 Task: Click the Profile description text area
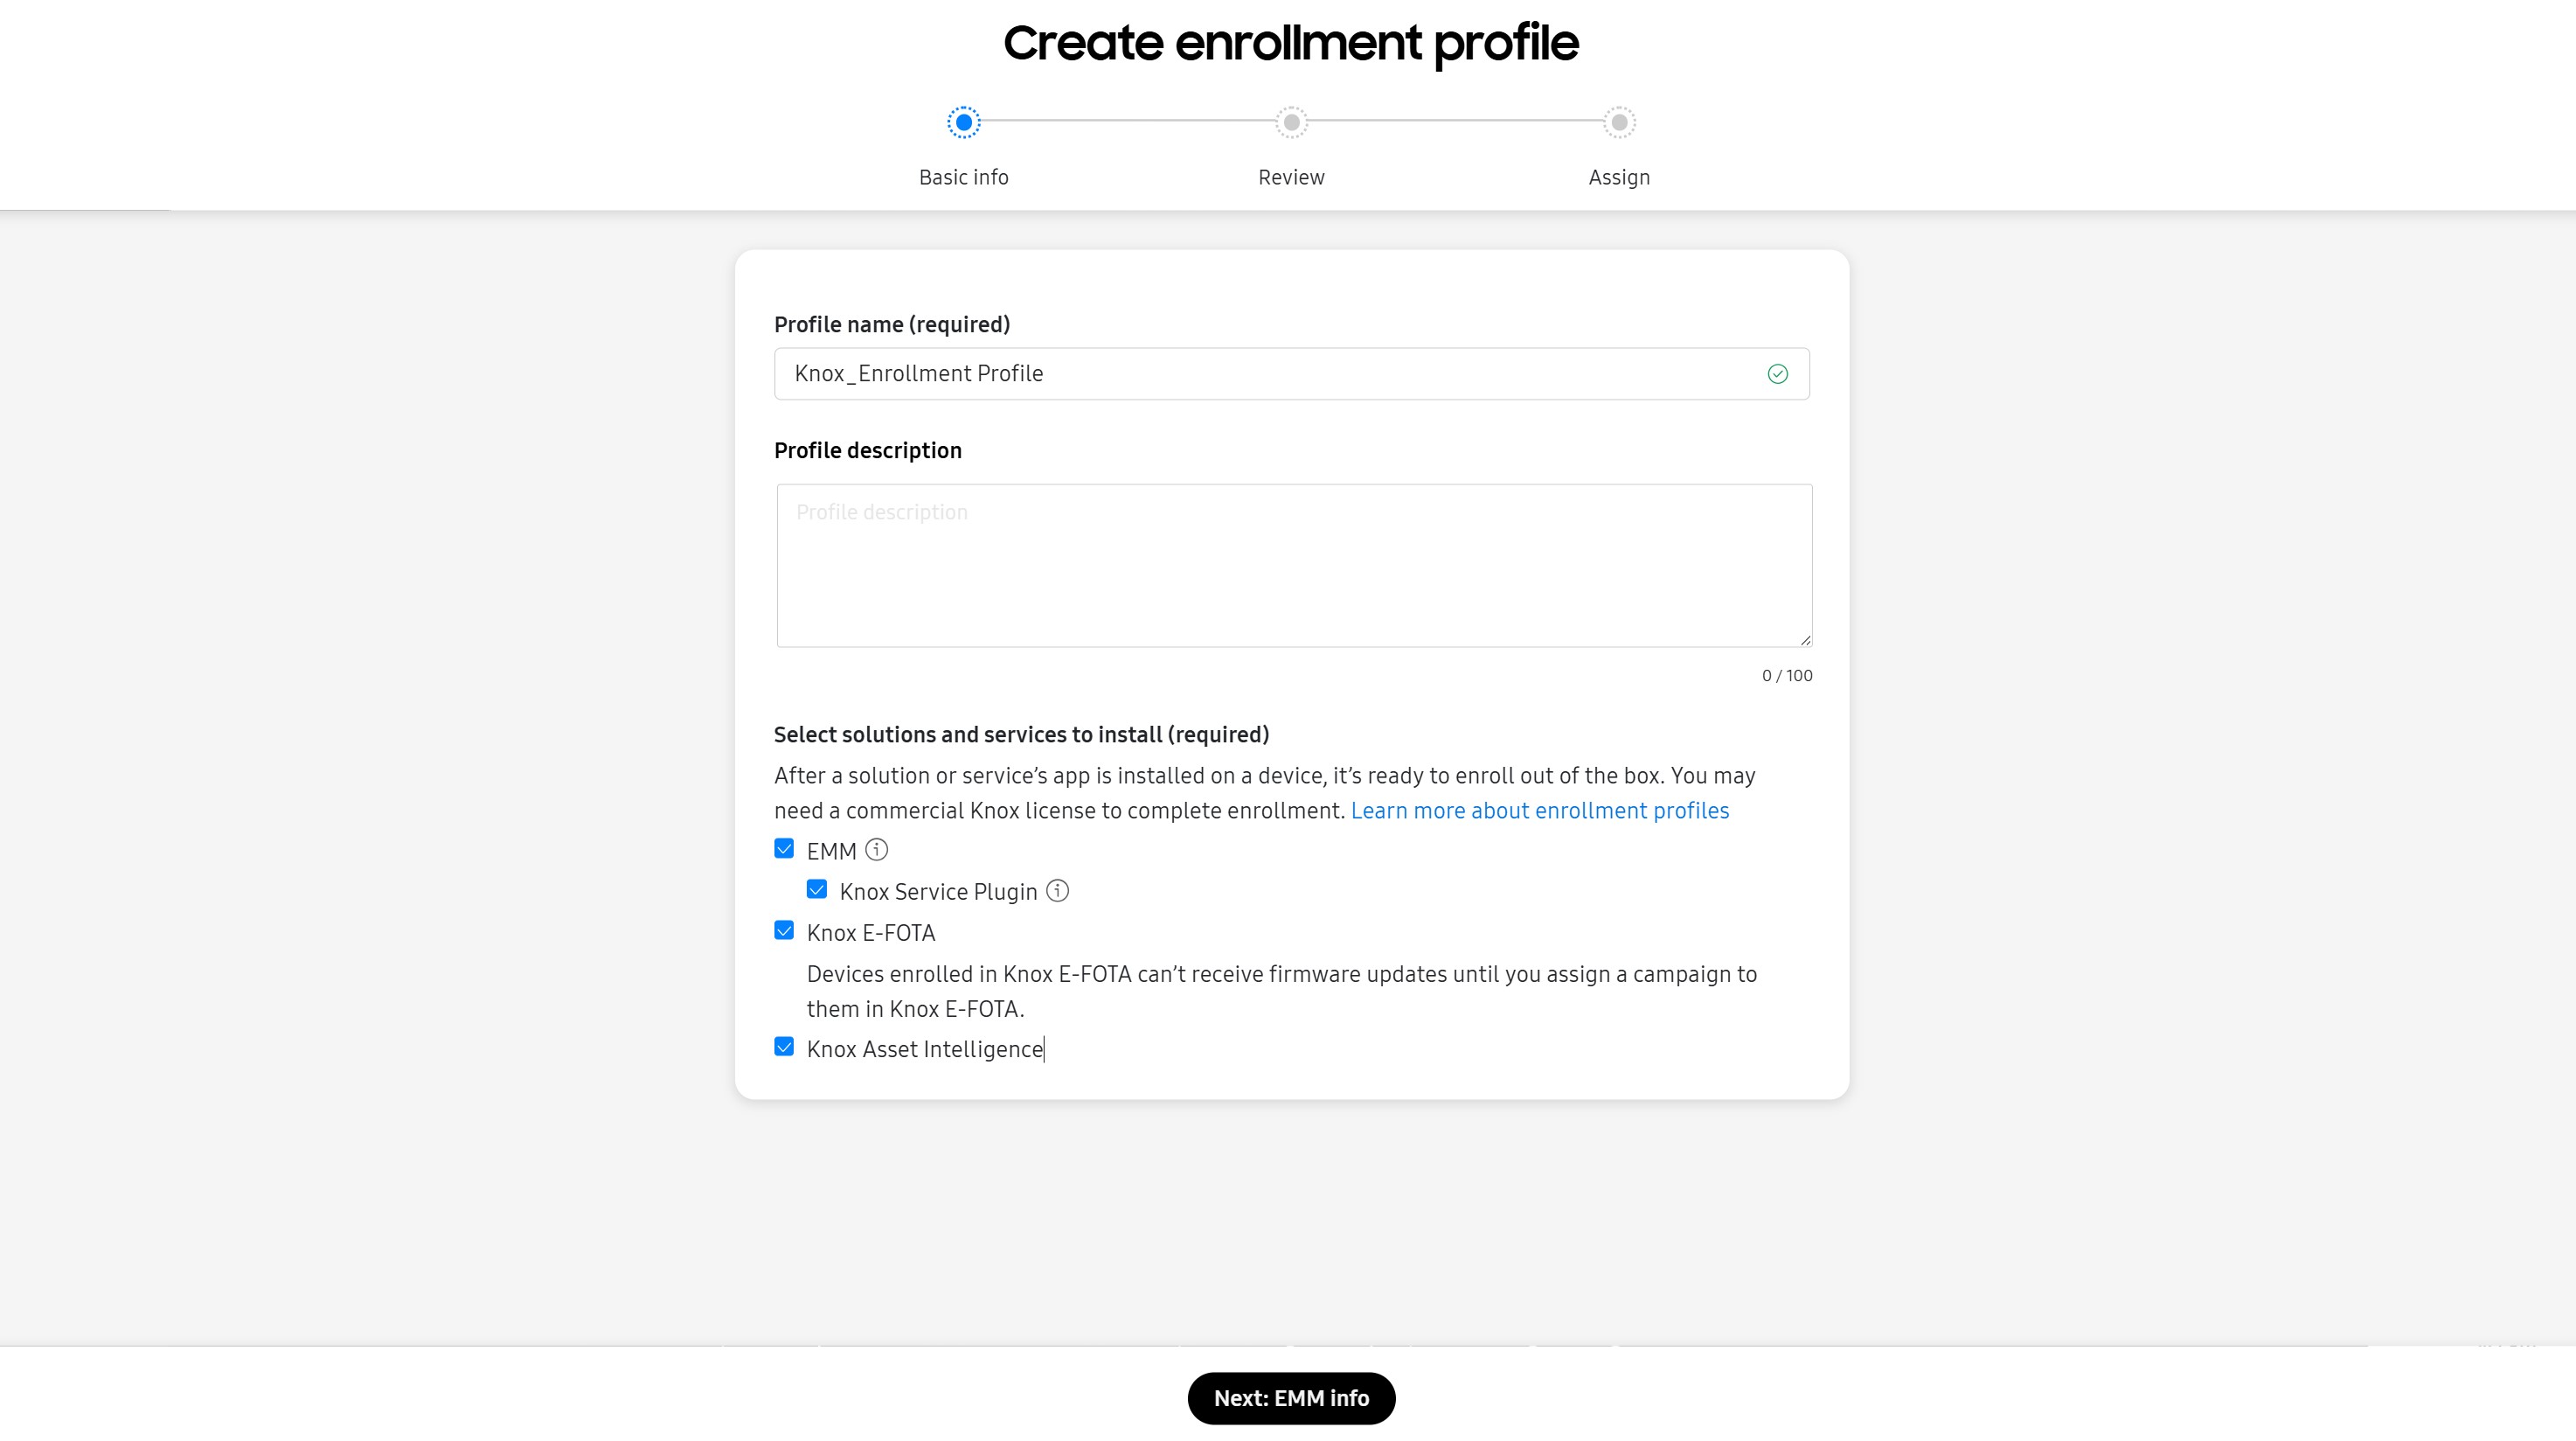[x=1292, y=565]
